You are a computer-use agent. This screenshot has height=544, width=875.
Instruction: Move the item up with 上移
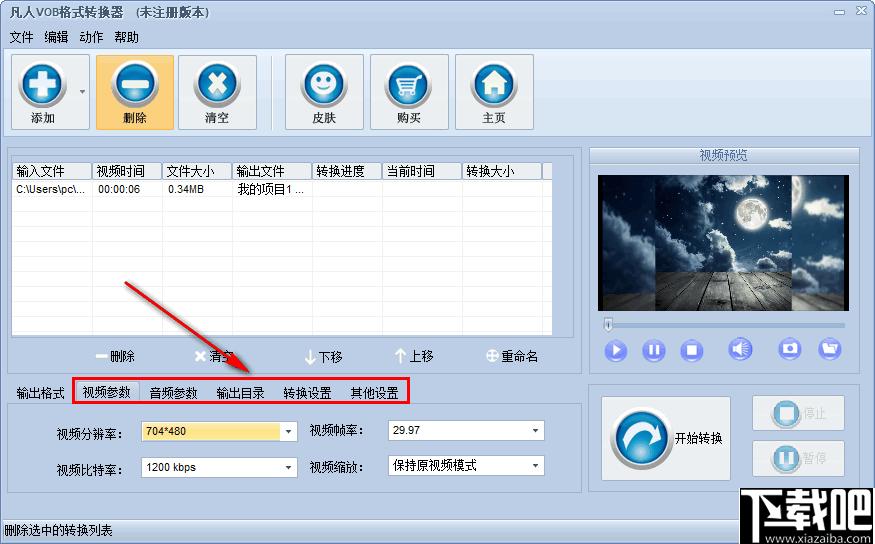(414, 356)
